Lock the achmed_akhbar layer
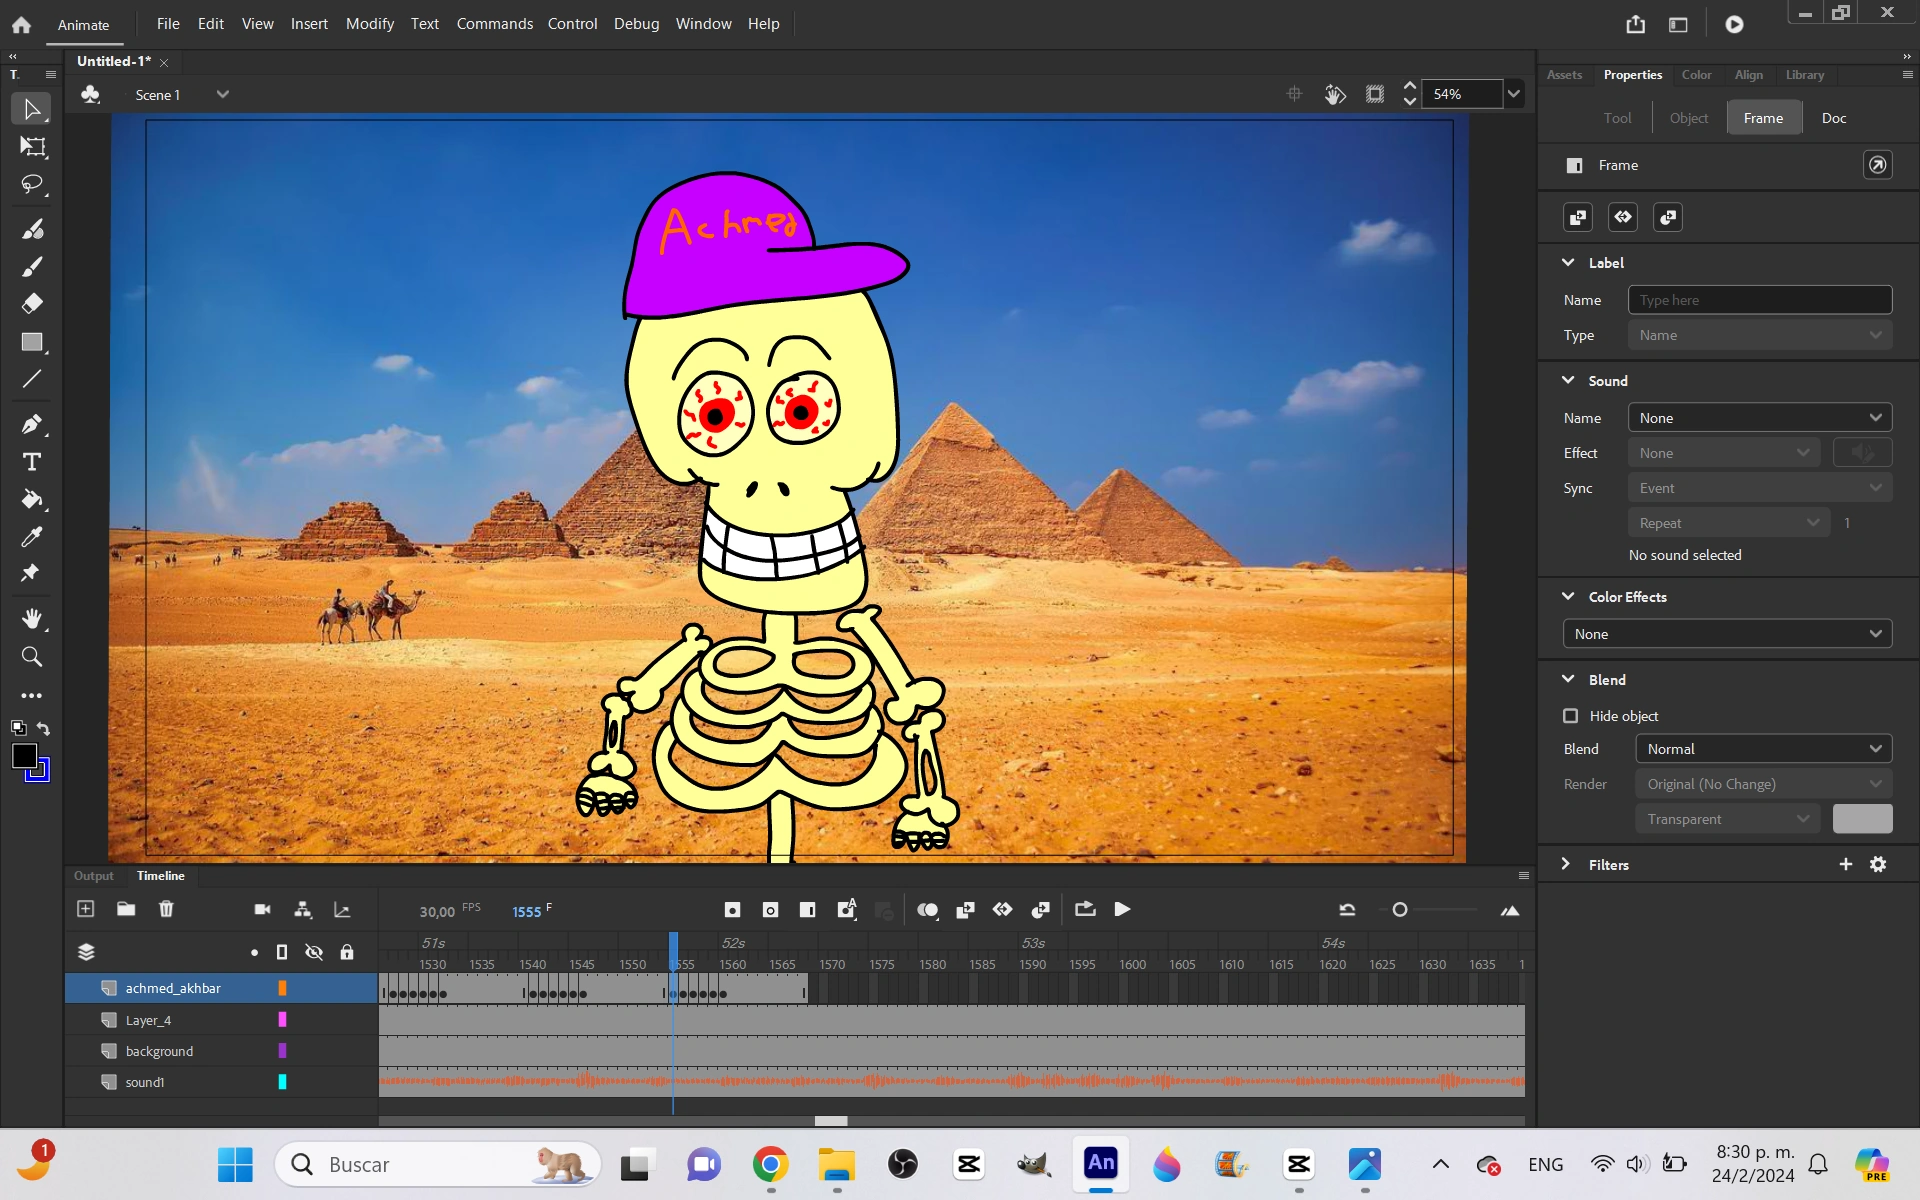 347,988
